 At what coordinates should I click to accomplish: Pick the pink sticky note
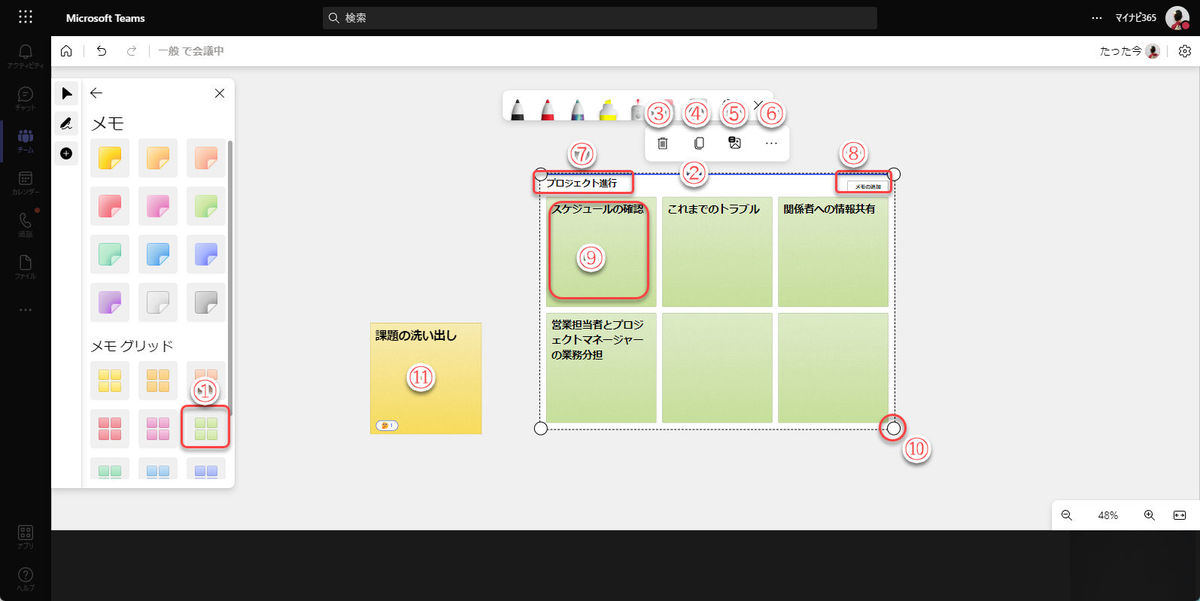(158, 206)
